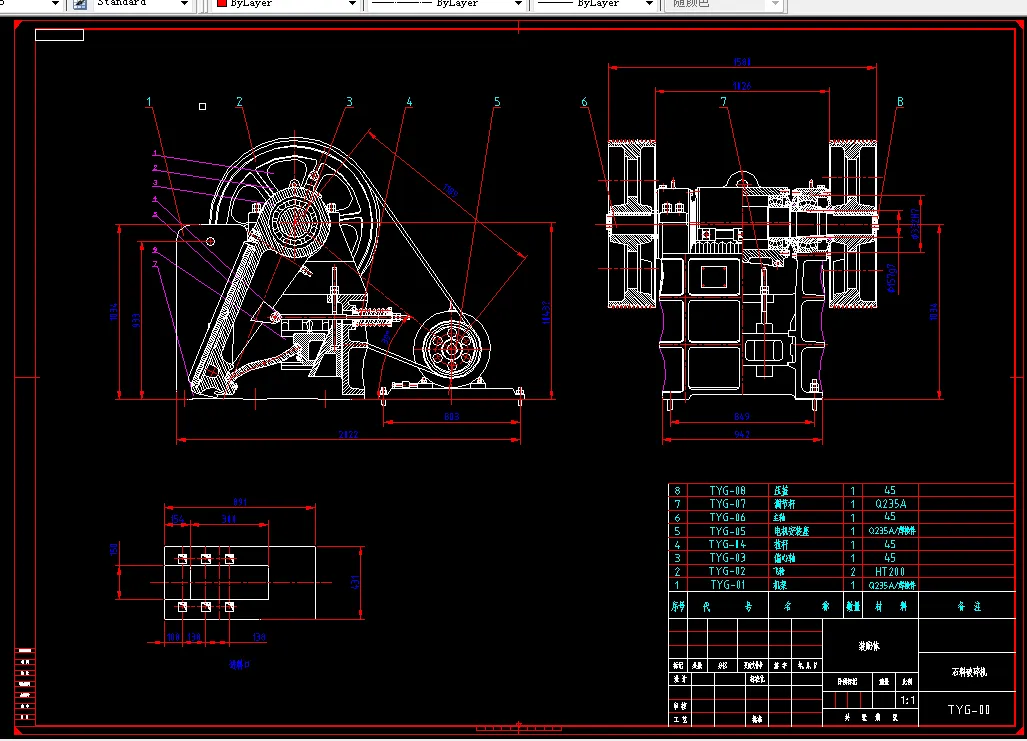This screenshot has width=1027, height=741.
Task: Select part code TYG-02 in parts list
Action: (x=728, y=571)
